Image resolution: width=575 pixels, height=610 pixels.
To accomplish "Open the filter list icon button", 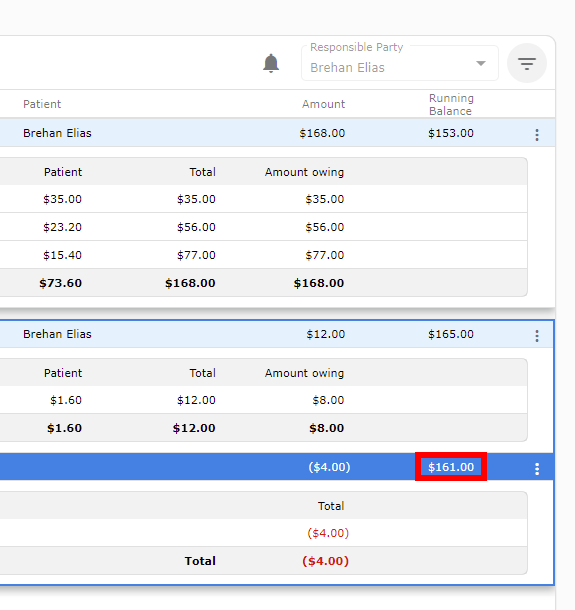I will point(527,63).
